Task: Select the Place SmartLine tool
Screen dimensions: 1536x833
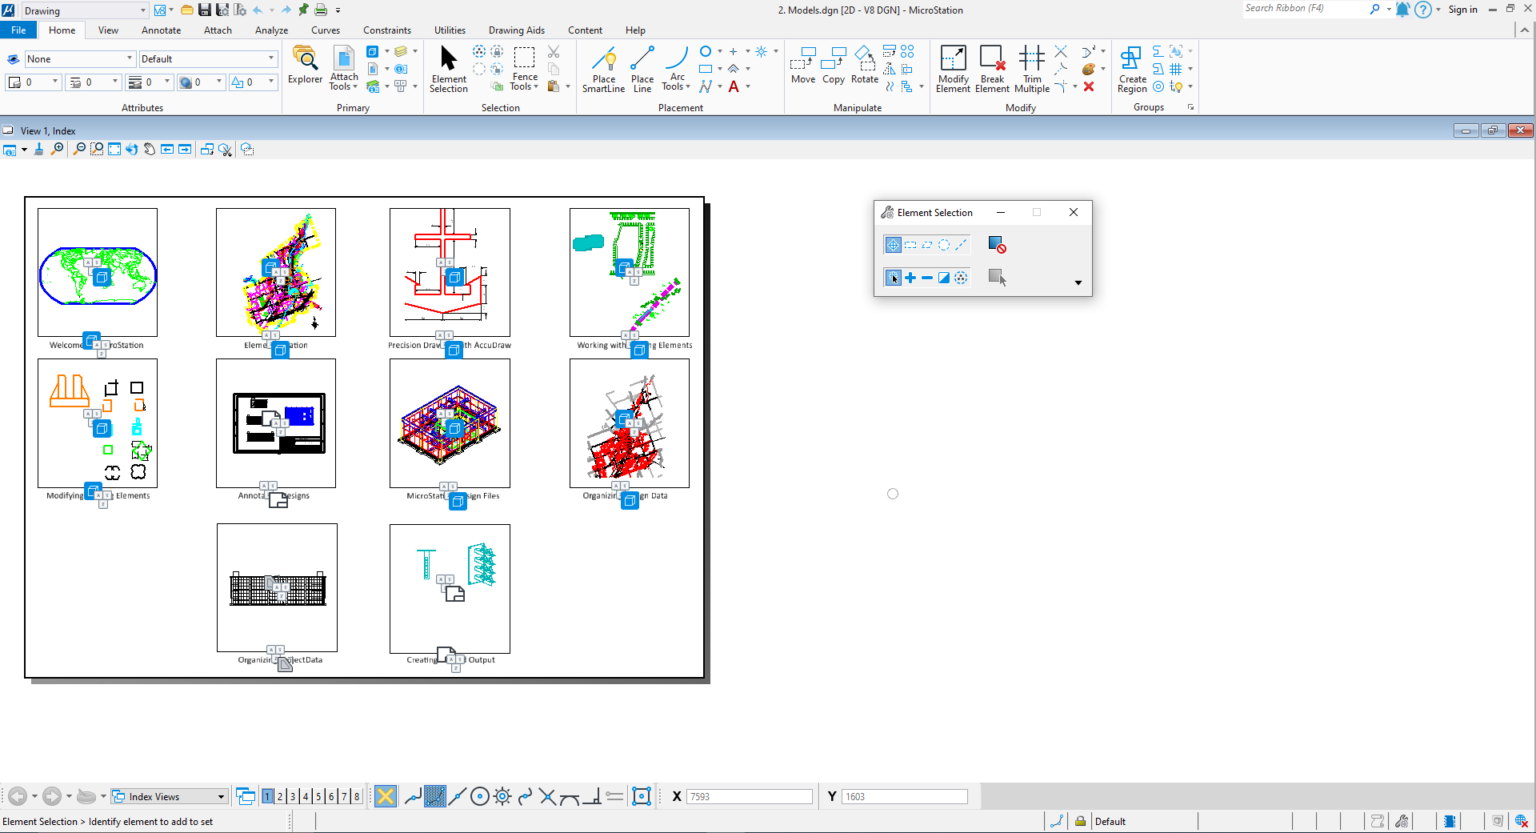Action: 603,69
